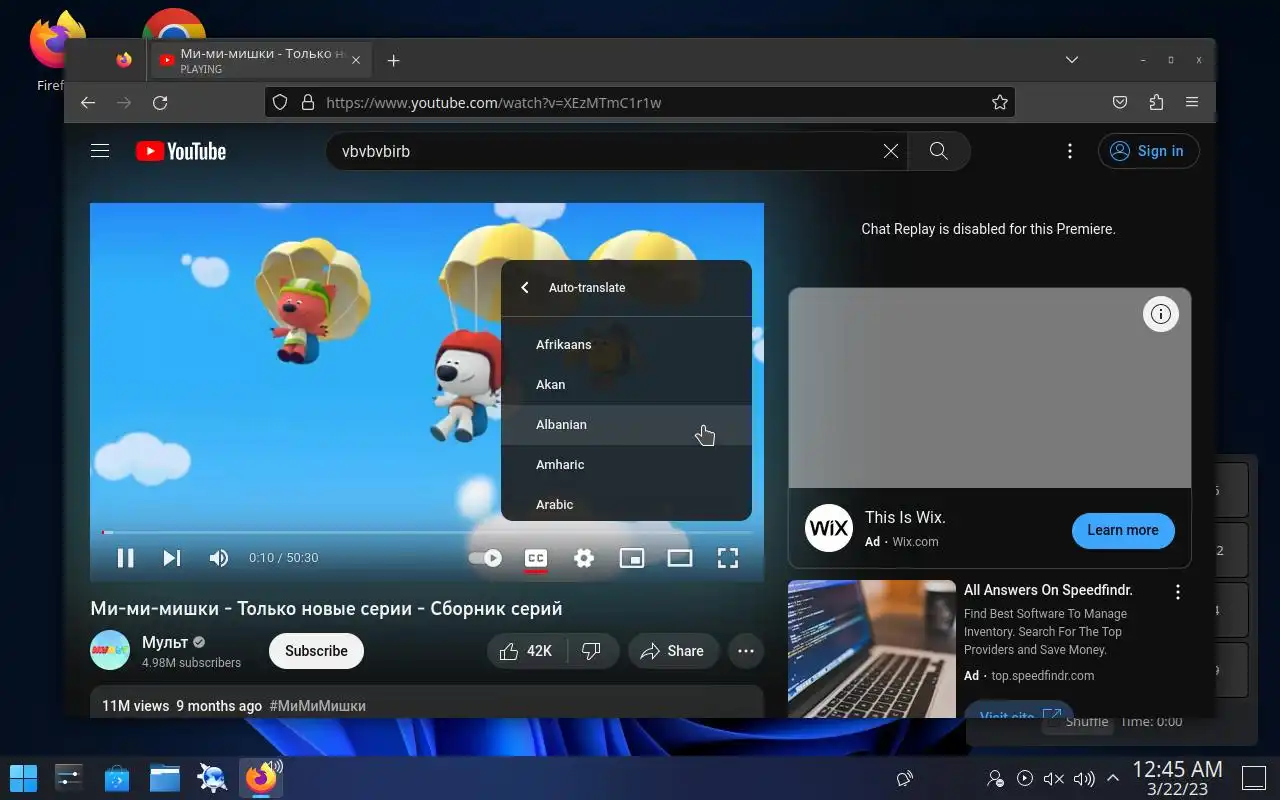Screen dimensions: 1280x800
Task: Open a new browser tab
Action: [x=393, y=61]
